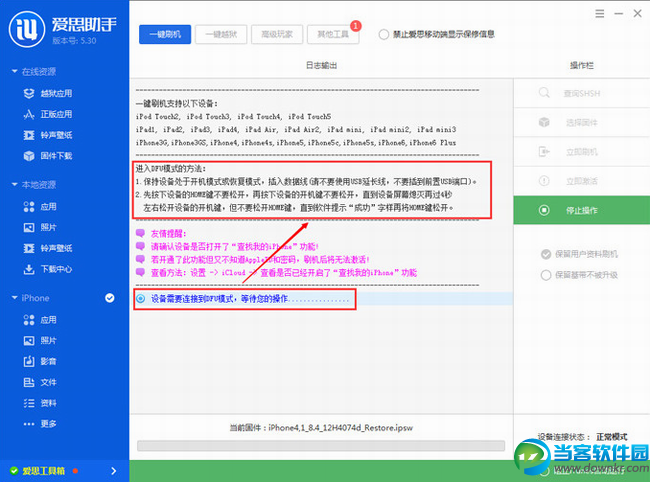The height and width of the screenshot is (482, 650).
Task: Switch to the 其他工具 tab
Action: [333, 34]
